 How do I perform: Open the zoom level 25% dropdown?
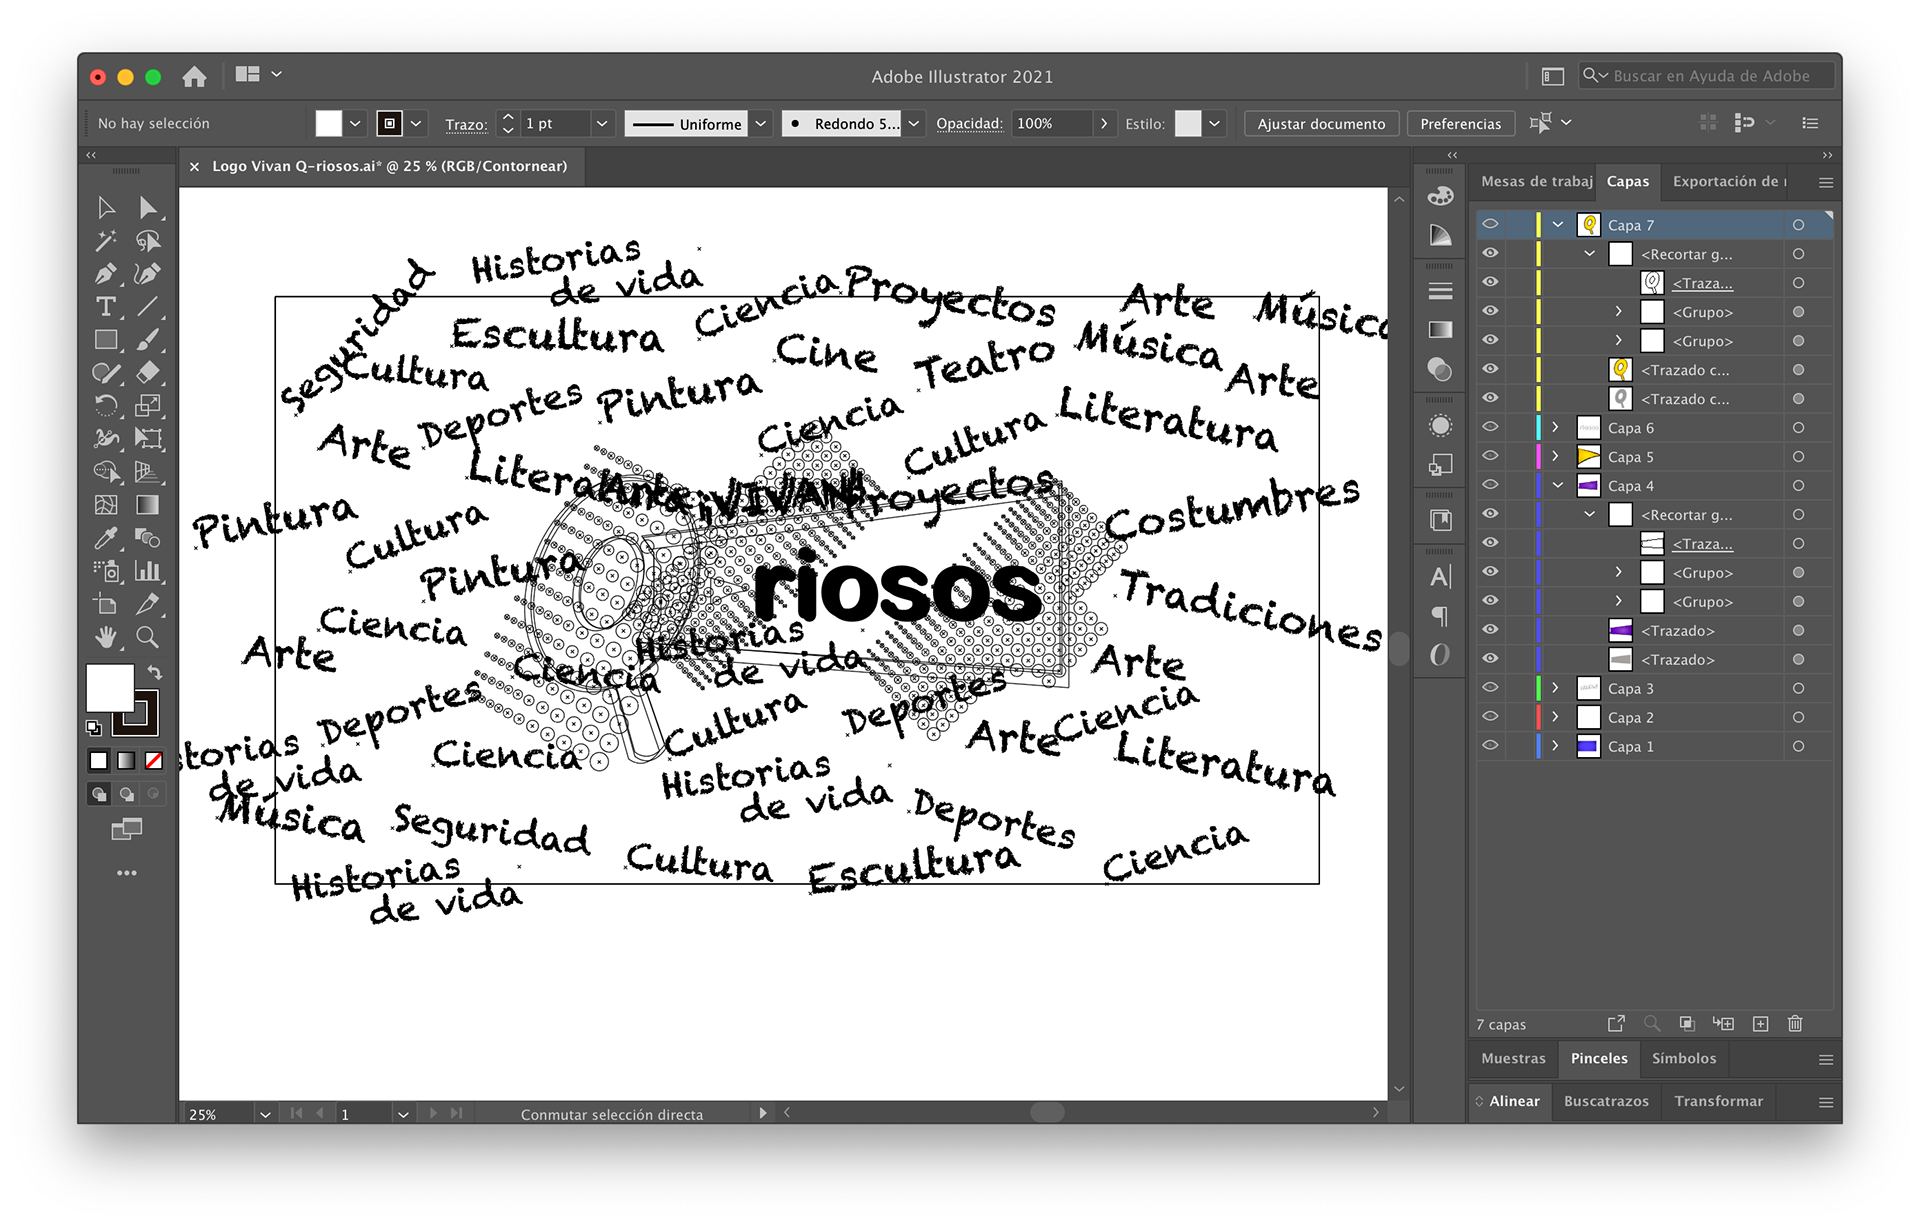tap(265, 1114)
